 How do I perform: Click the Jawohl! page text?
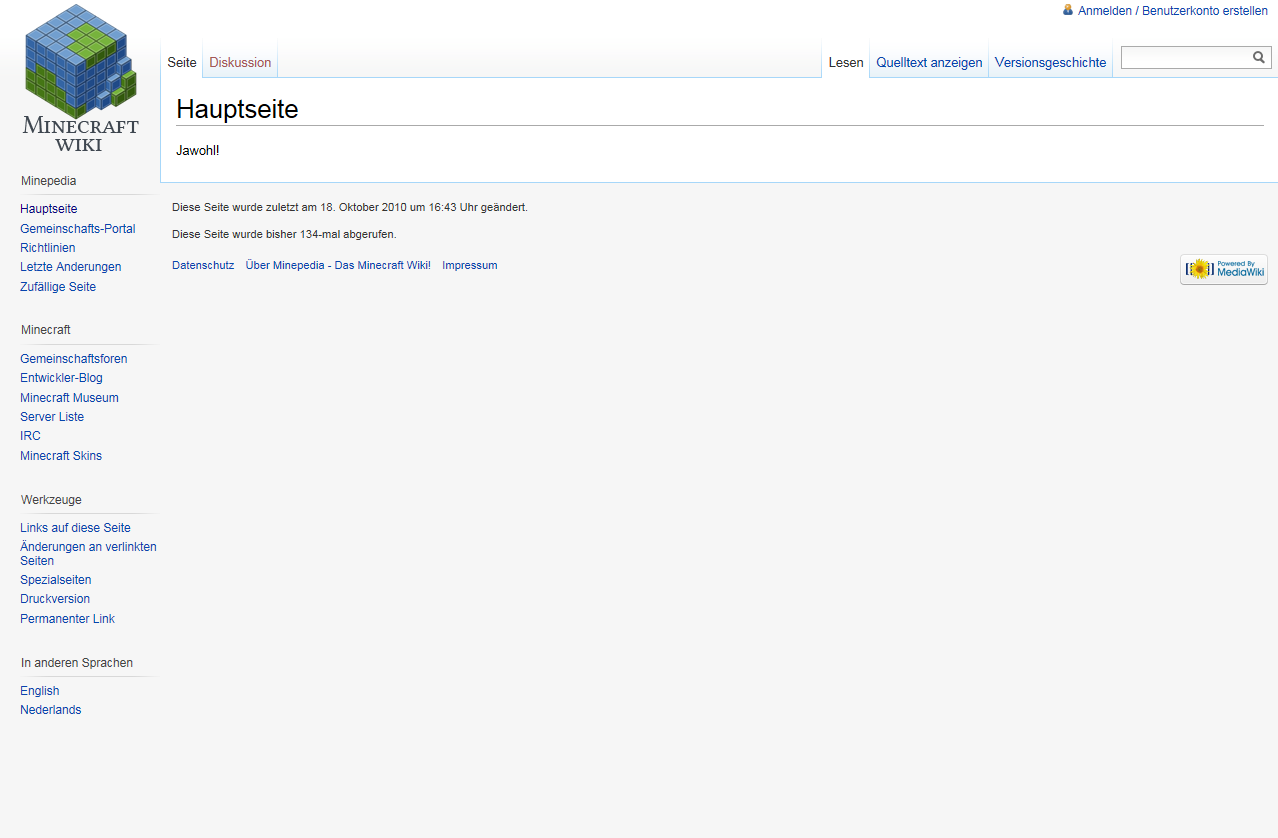(197, 150)
